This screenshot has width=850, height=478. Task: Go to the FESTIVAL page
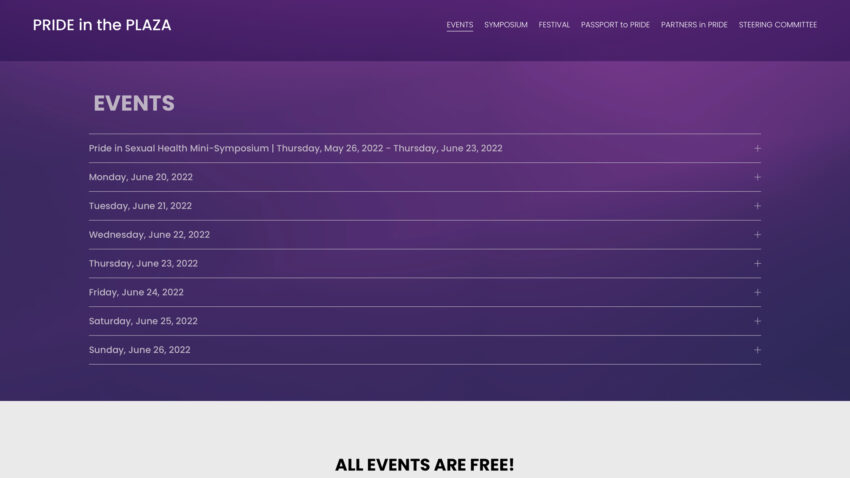point(554,25)
